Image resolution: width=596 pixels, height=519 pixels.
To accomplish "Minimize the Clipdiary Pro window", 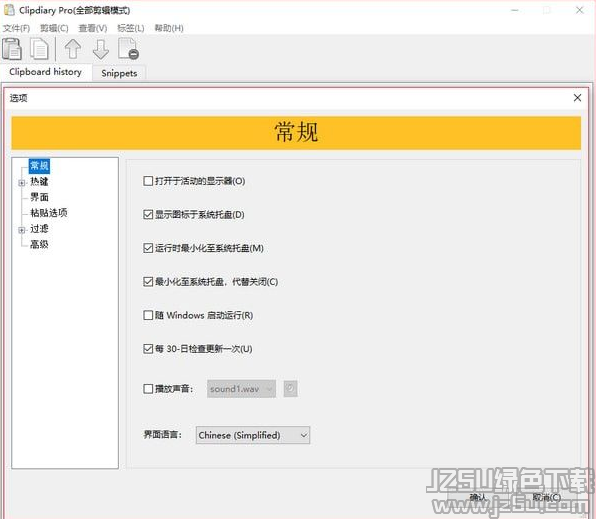I will point(515,10).
